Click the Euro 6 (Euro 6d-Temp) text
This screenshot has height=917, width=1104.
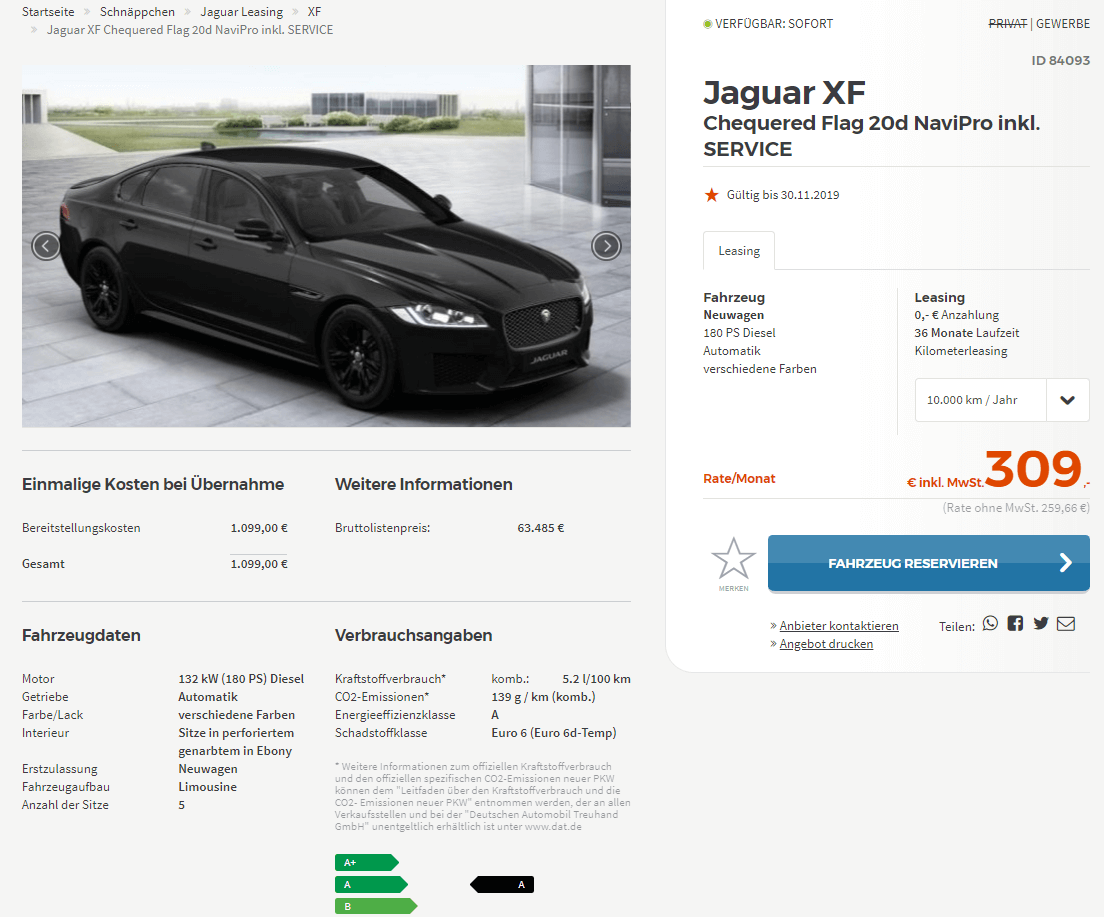[554, 732]
